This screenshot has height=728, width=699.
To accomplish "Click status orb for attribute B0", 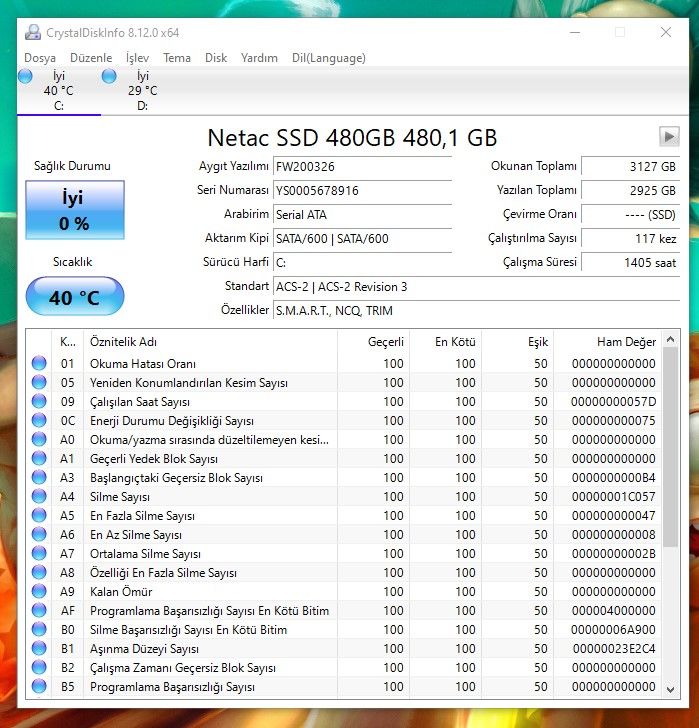I will tap(39, 630).
